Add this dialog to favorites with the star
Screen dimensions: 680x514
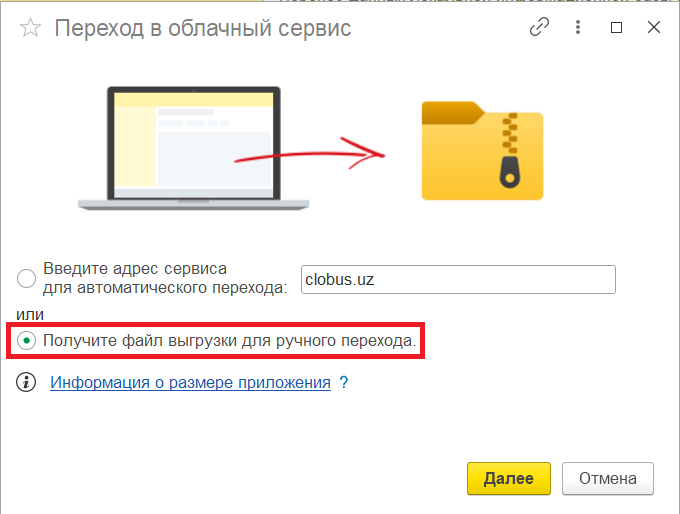(x=30, y=28)
